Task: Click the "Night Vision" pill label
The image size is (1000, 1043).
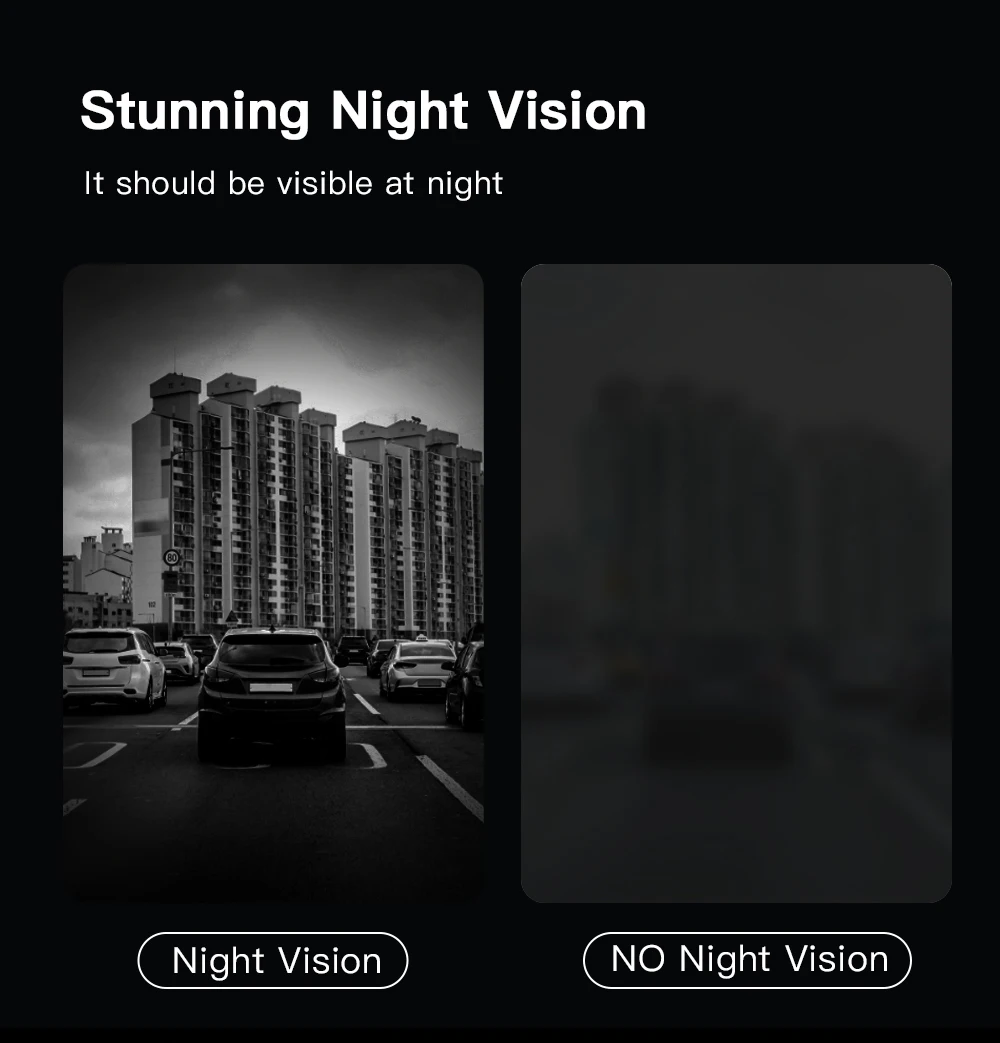Action: pyautogui.click(x=273, y=960)
